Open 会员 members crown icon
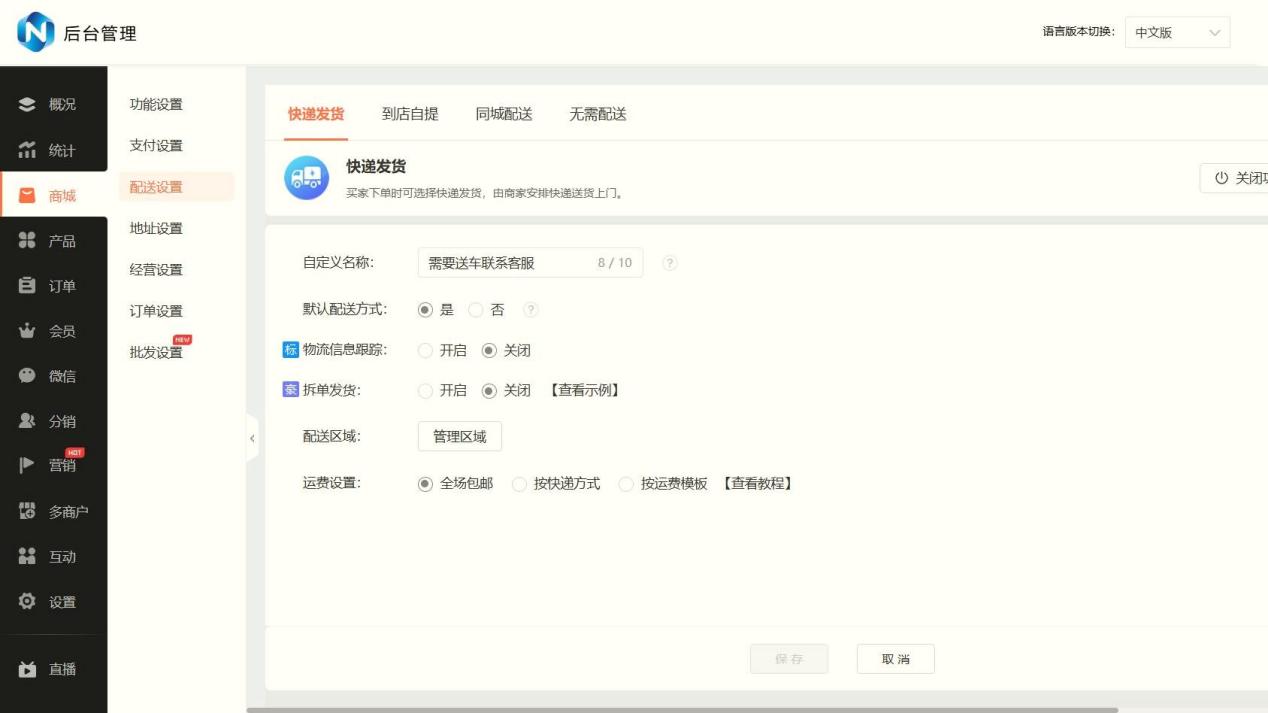Screen dimensions: 1268x713 [28, 331]
